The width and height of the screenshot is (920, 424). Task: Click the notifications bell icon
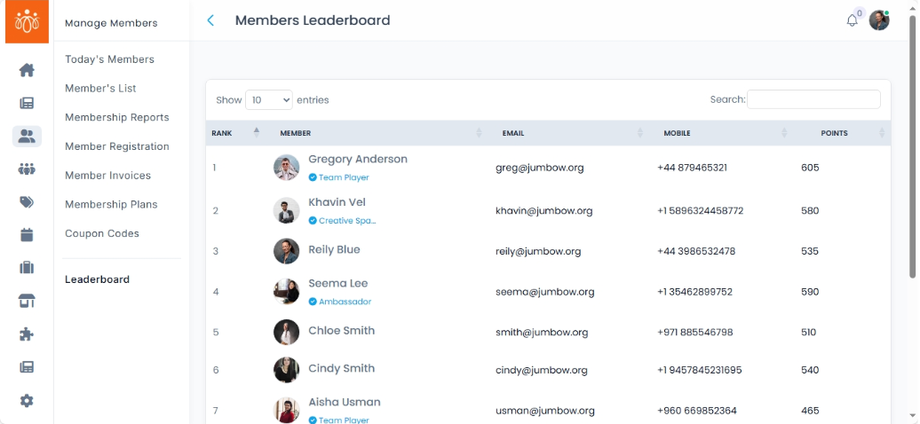852,20
